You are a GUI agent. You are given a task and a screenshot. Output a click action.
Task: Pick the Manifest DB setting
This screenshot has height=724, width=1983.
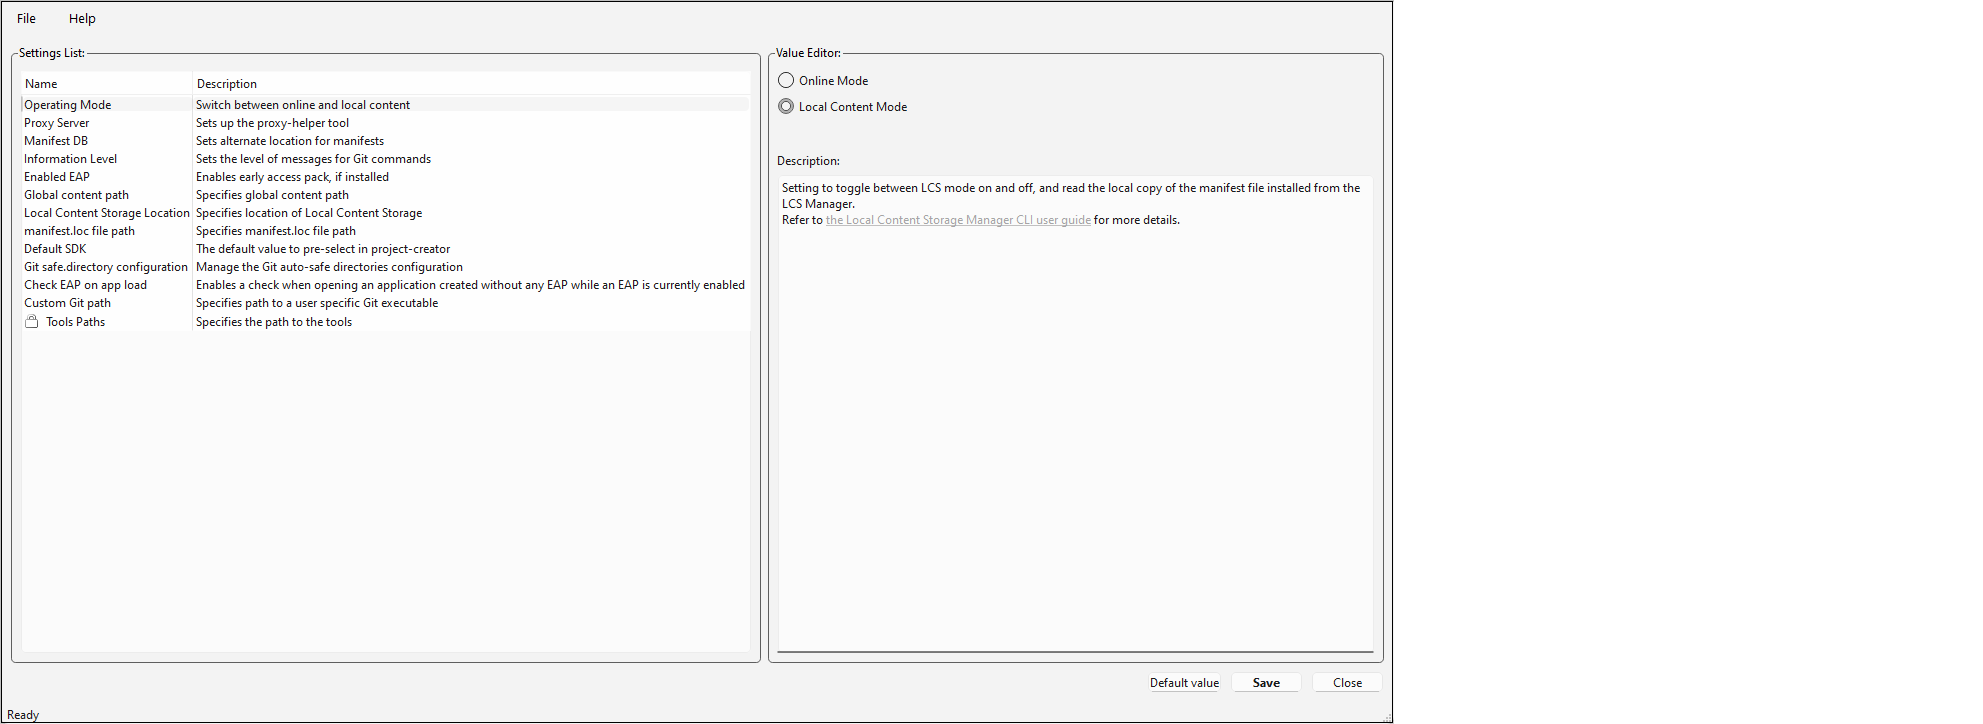[56, 141]
